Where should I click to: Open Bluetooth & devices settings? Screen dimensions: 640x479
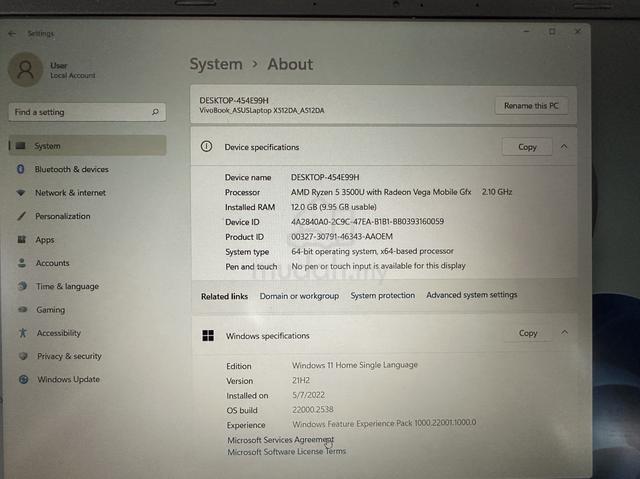click(71, 169)
